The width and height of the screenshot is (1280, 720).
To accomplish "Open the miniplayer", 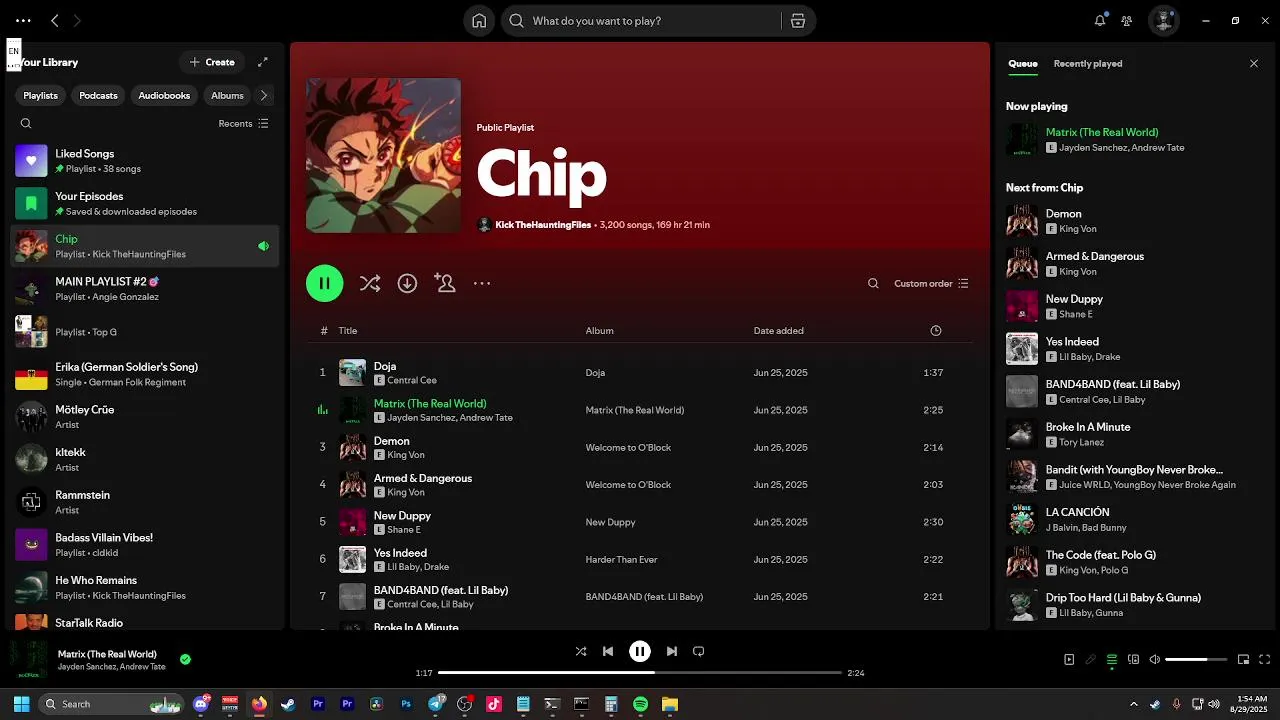I will click(x=1243, y=659).
